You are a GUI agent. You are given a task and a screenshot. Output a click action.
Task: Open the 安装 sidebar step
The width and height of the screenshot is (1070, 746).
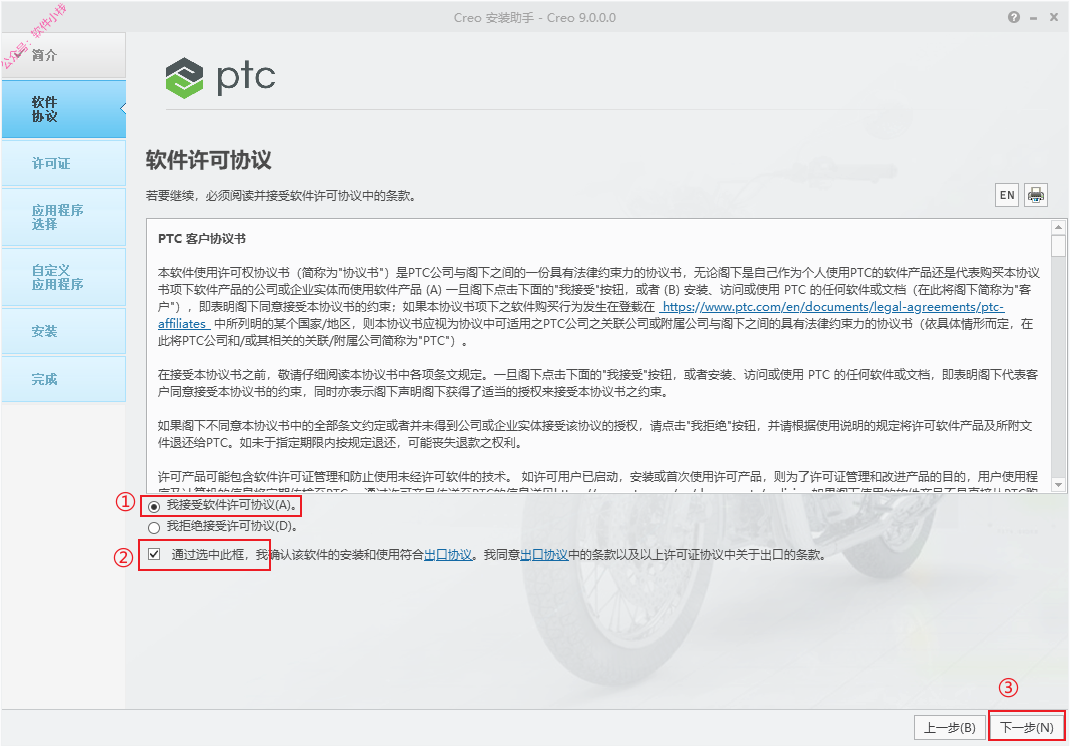[x=63, y=331]
